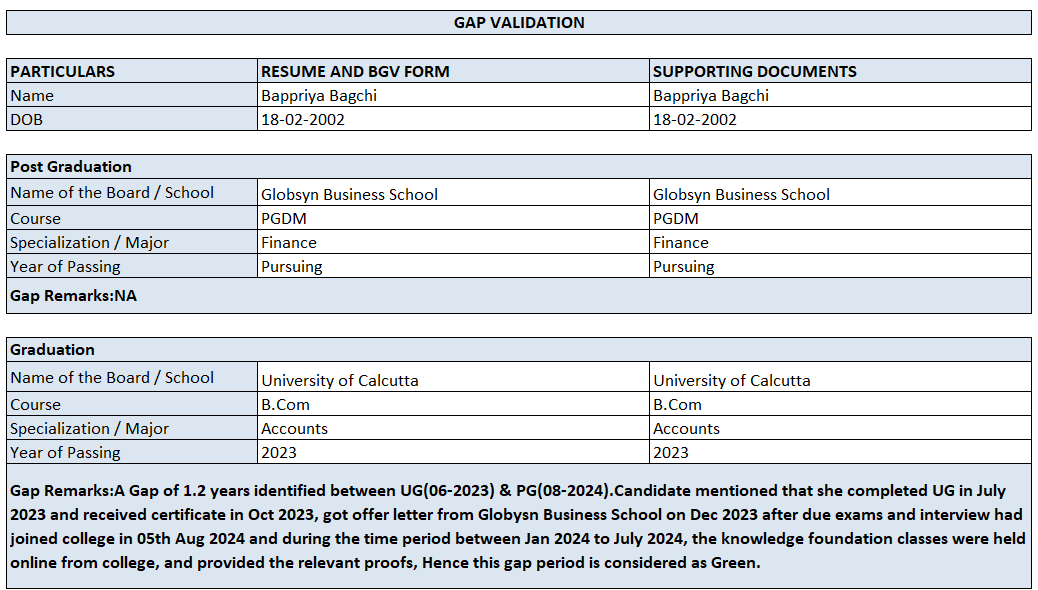Click the 1.2 years gap remarks paragraph
Screen dimensions: 1038x590
pos(518,526)
